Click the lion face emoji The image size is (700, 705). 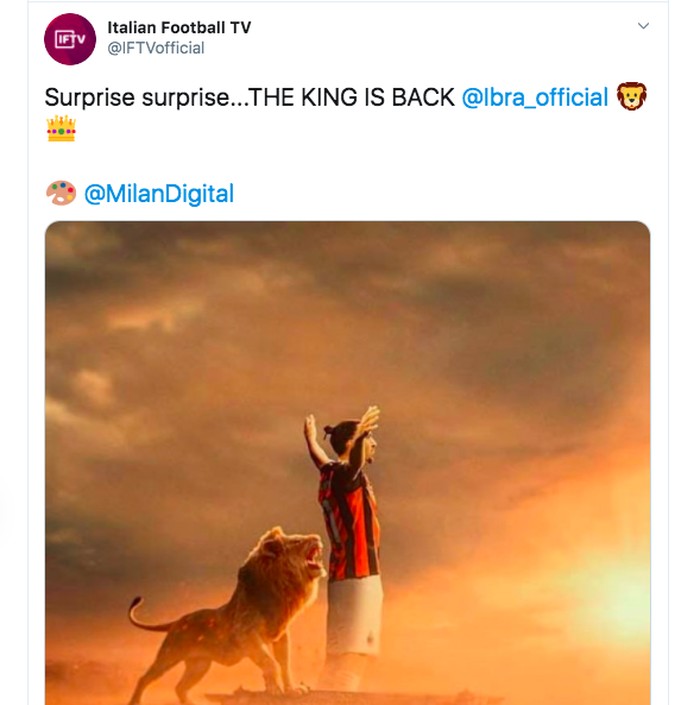click(632, 97)
